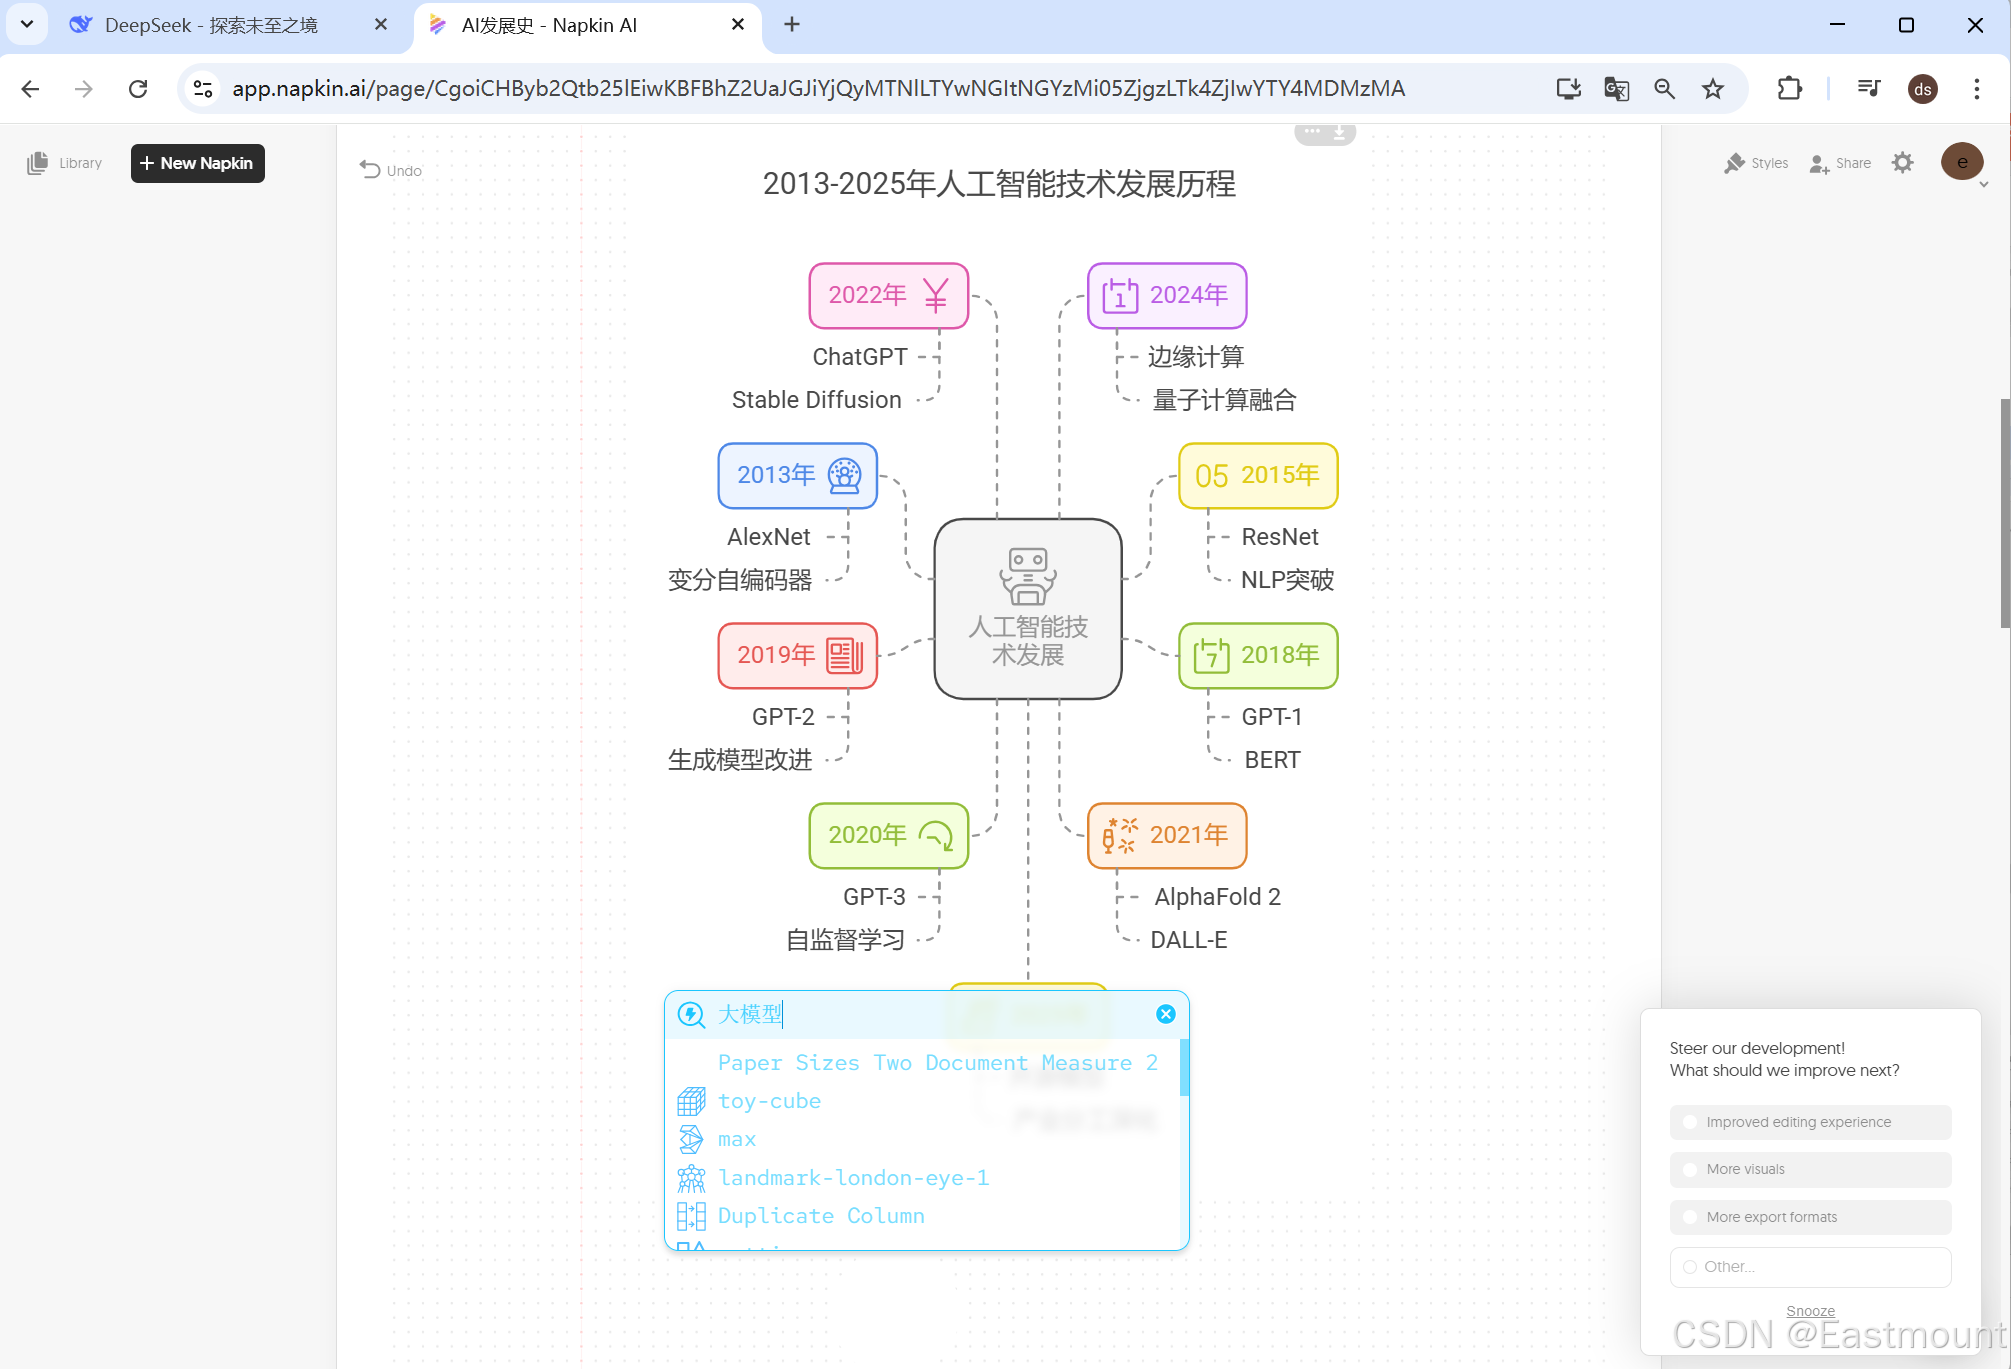Viewport: 2011px width, 1369px height.
Task: Bookmark page with star icon
Action: point(1713,89)
